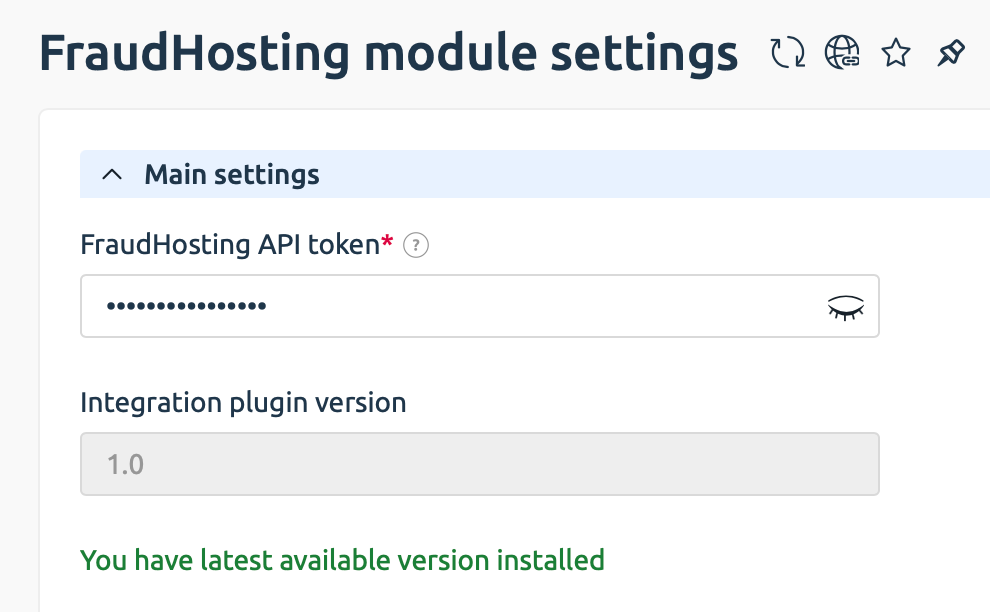Click the word FraudHosting in the title
990x612 pixels.
click(x=194, y=53)
